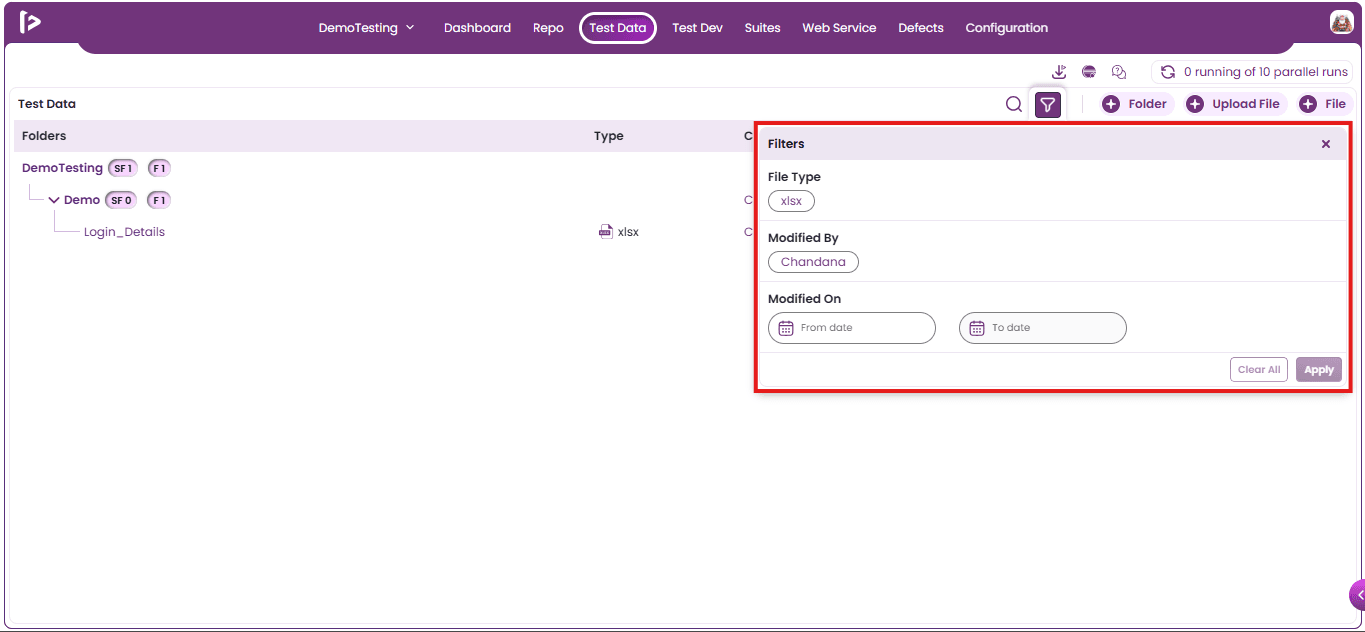
Task: Open the Web Service tab
Action: click(839, 28)
